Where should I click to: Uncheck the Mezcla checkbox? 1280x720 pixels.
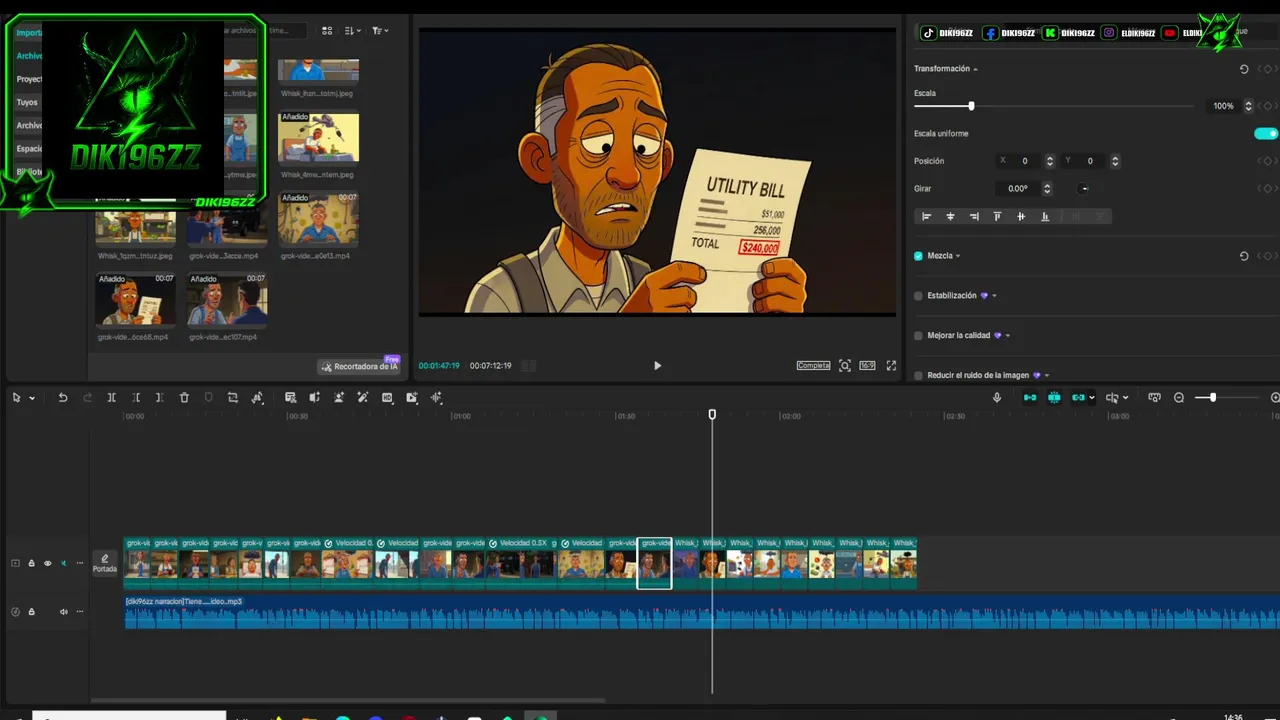pyautogui.click(x=918, y=256)
